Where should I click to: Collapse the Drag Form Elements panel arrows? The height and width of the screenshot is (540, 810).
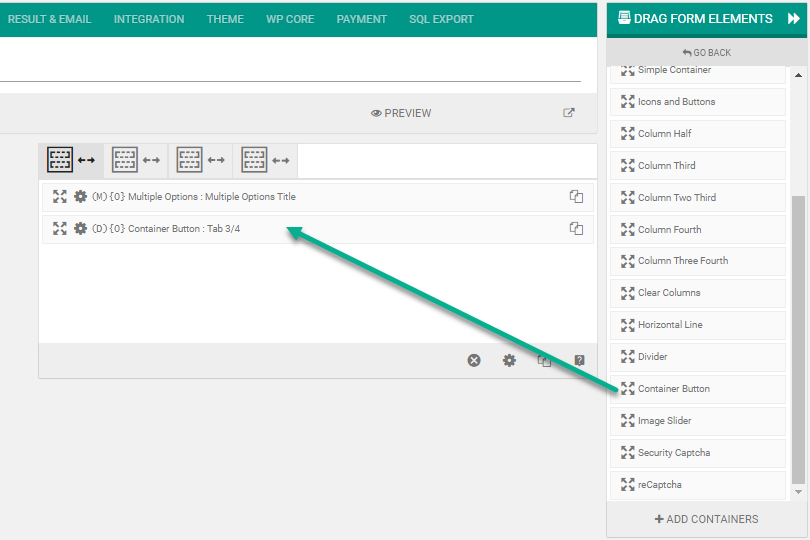click(794, 18)
